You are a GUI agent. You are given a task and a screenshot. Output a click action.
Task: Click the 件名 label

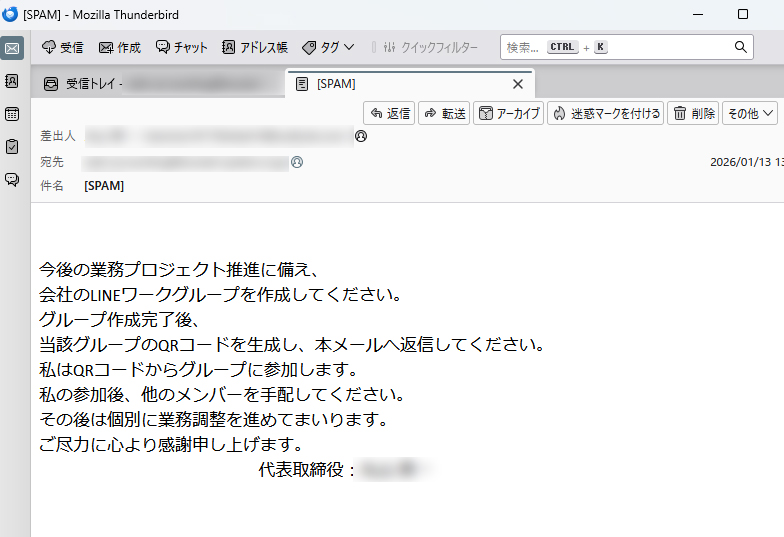tap(52, 186)
